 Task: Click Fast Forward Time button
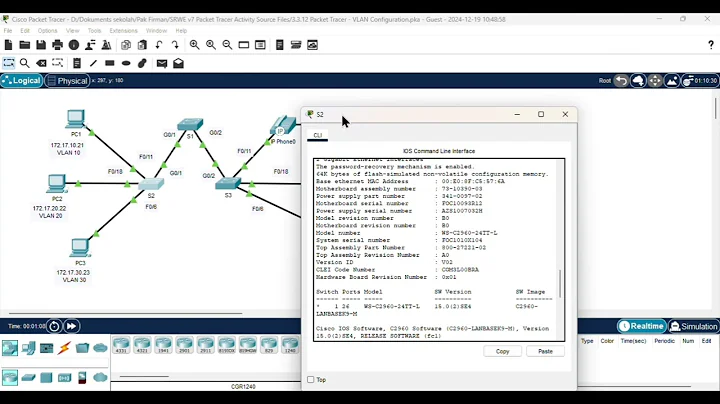72,326
